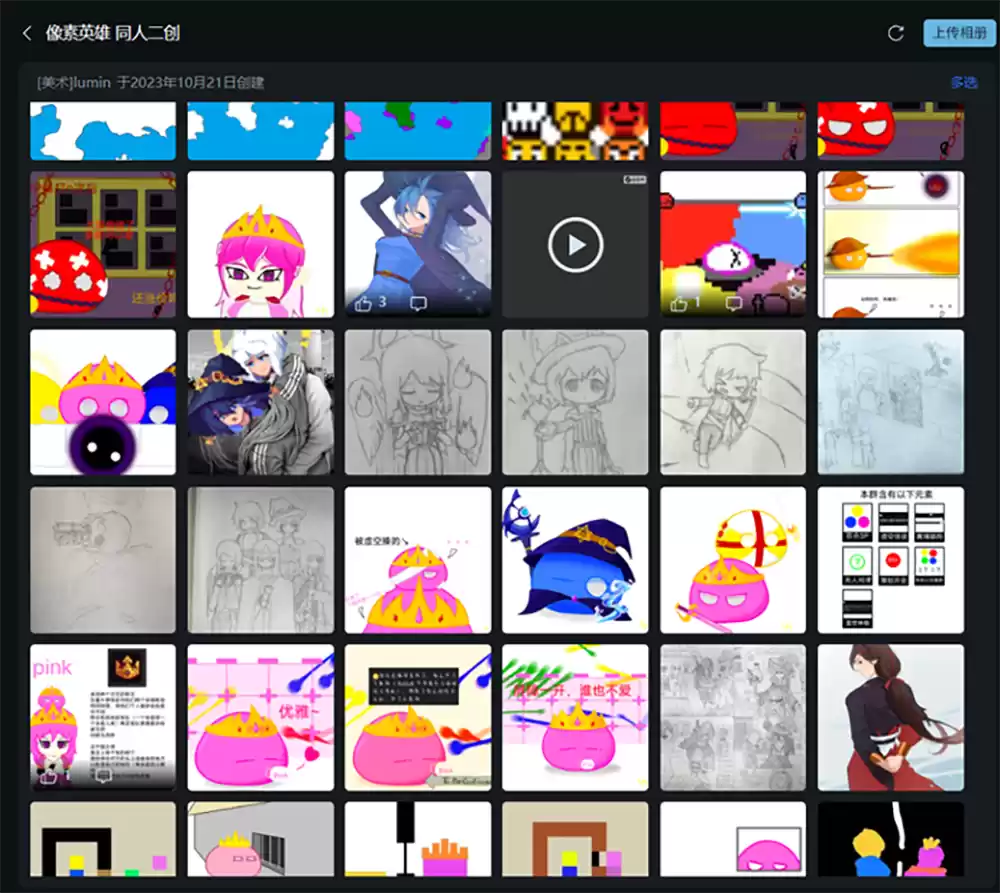Viewport: 1000px width, 893px height.
Task: Click the album title 像素英雄 同人二创
Action: point(112,33)
